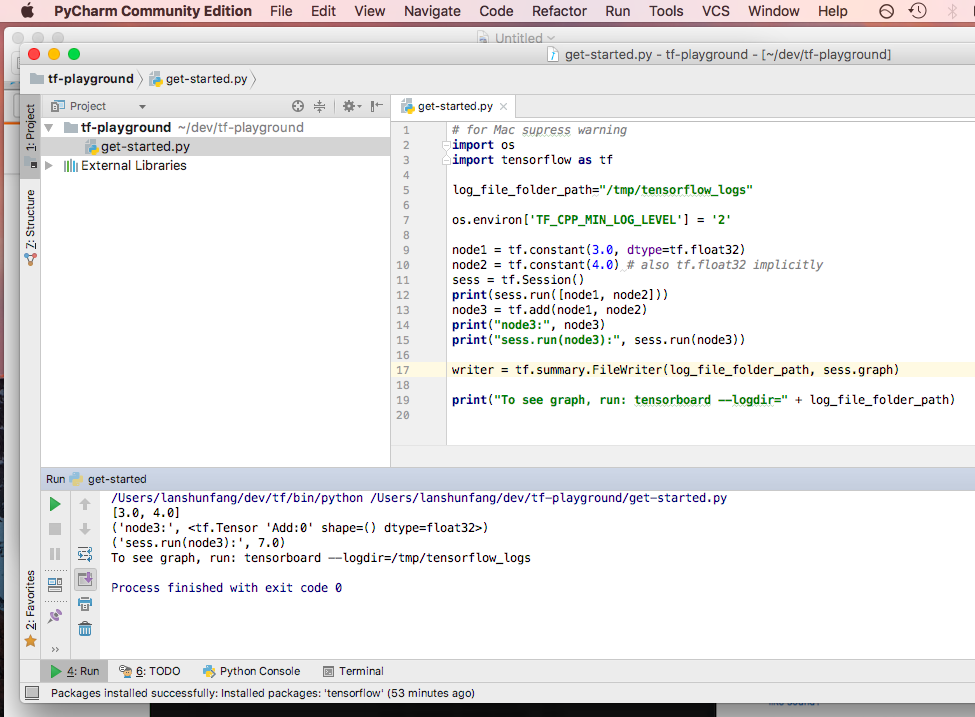Switch to the get-started.py editor tab
This screenshot has width=975, height=717.
coord(455,106)
